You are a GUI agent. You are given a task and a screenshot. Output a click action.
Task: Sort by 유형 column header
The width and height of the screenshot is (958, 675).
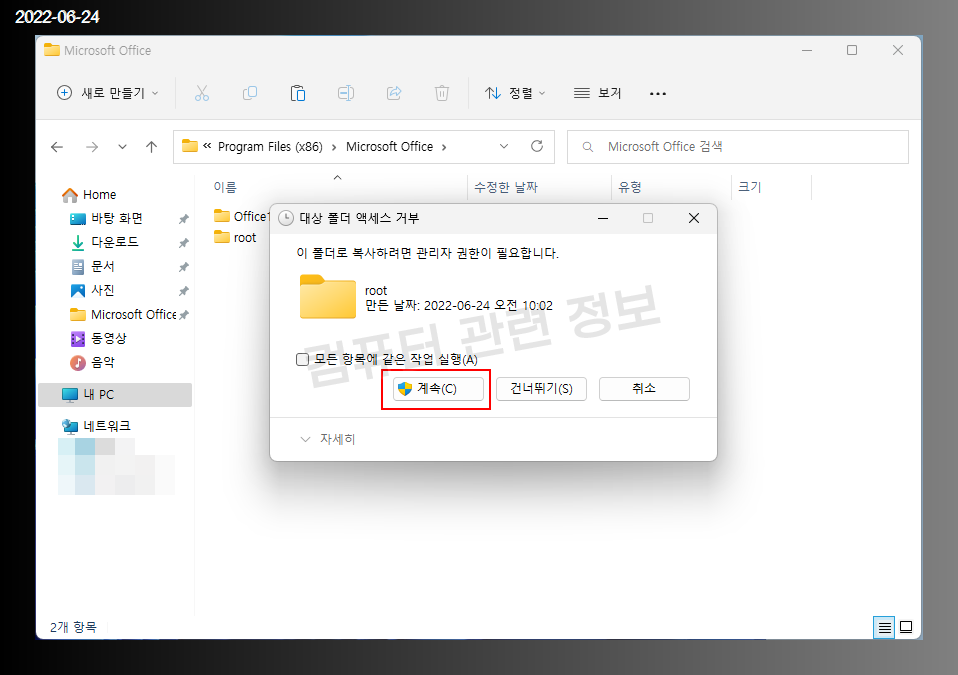point(629,187)
